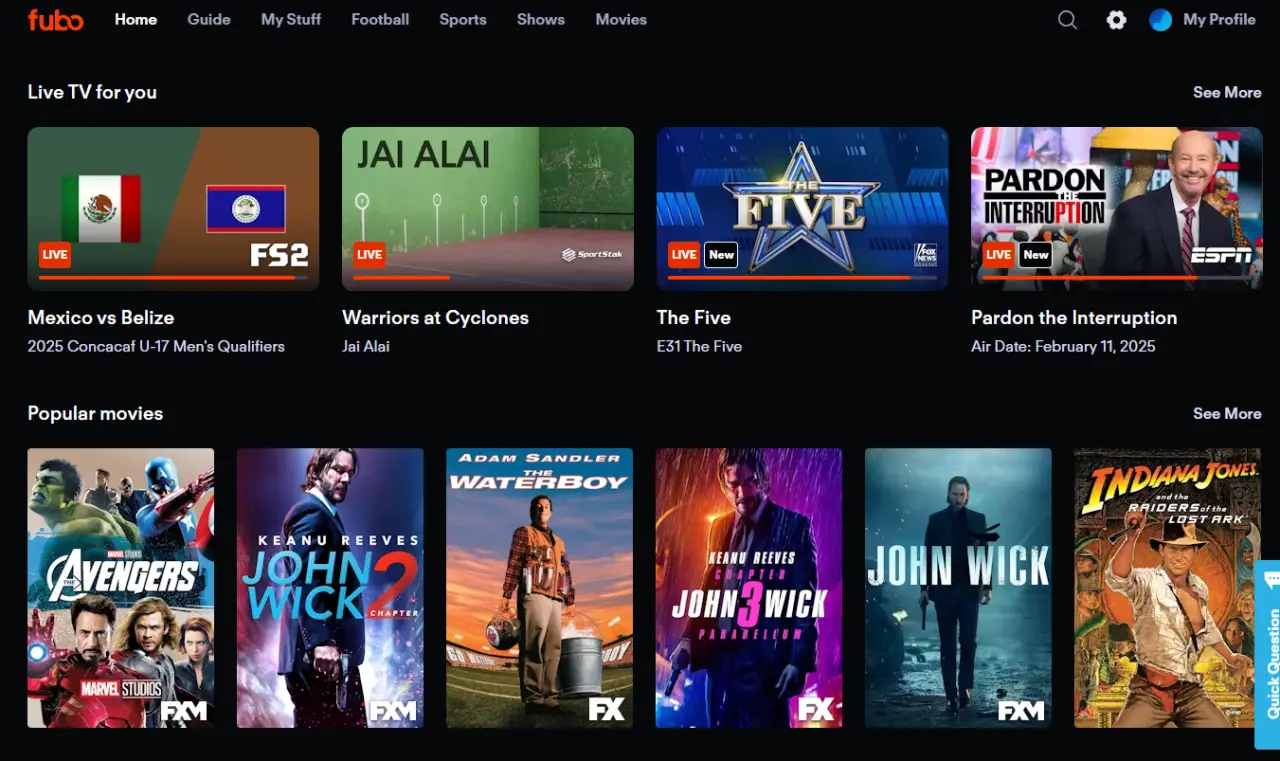Click the 'Live TV for you' heading

[x=92, y=92]
